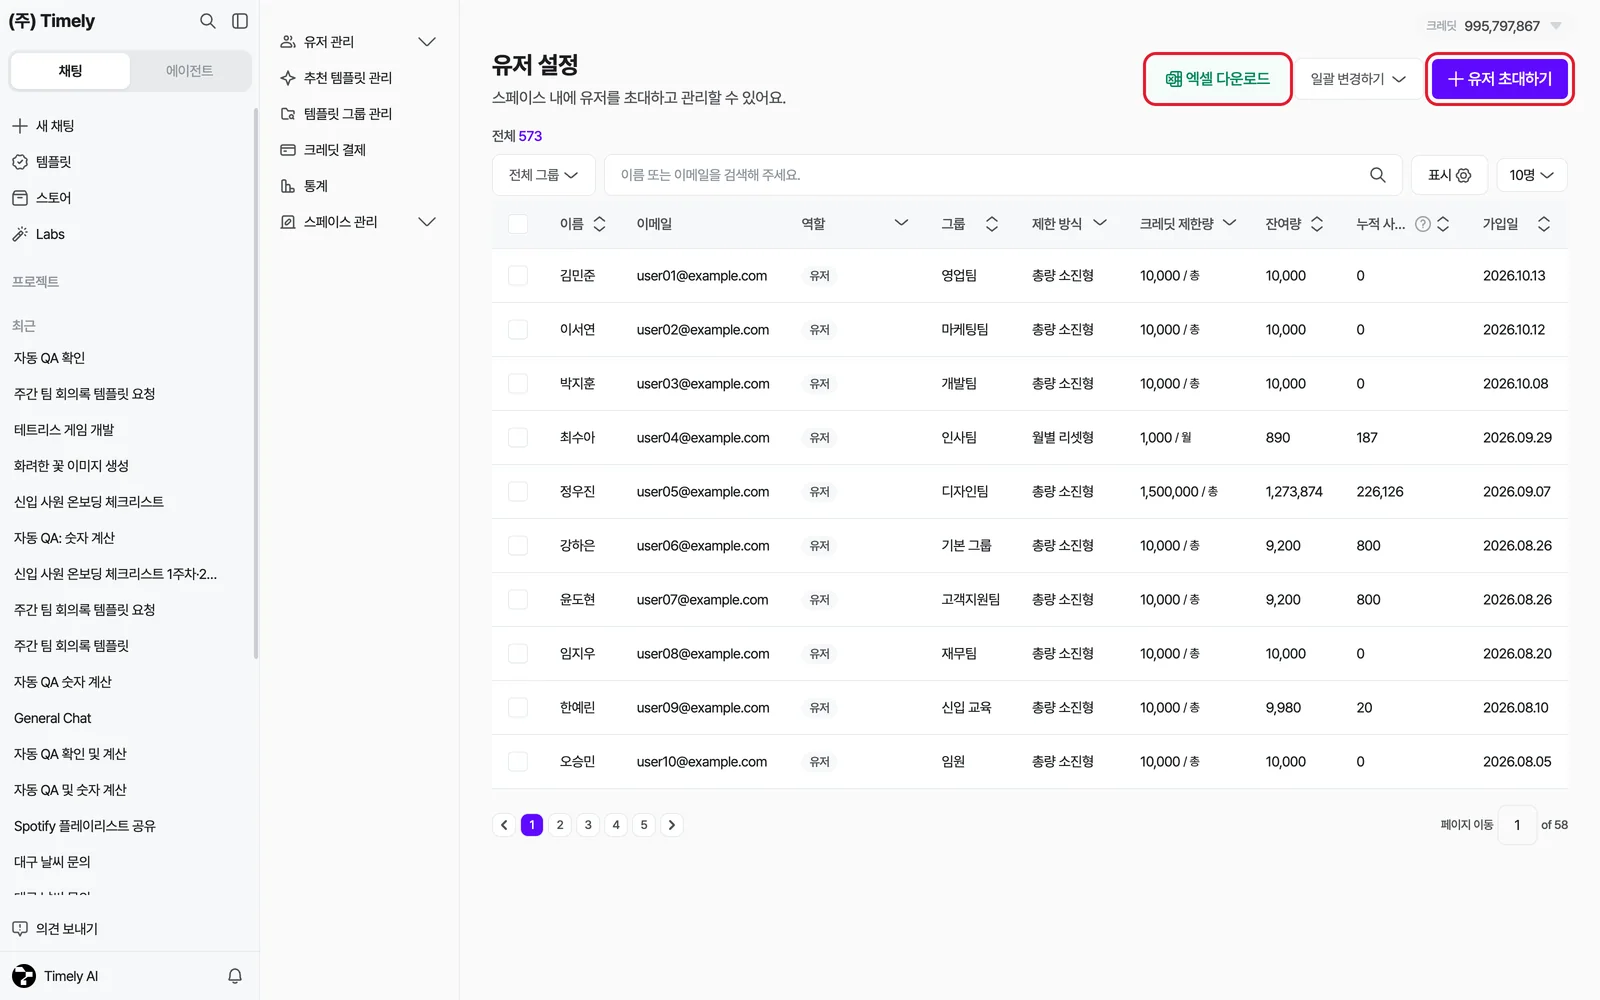This screenshot has width=1600, height=1000.
Task: Click the new chat plus icon
Action: click(19, 126)
